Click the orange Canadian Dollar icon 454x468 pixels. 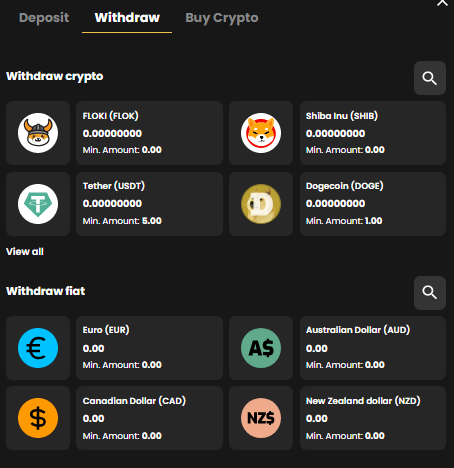click(x=38, y=418)
